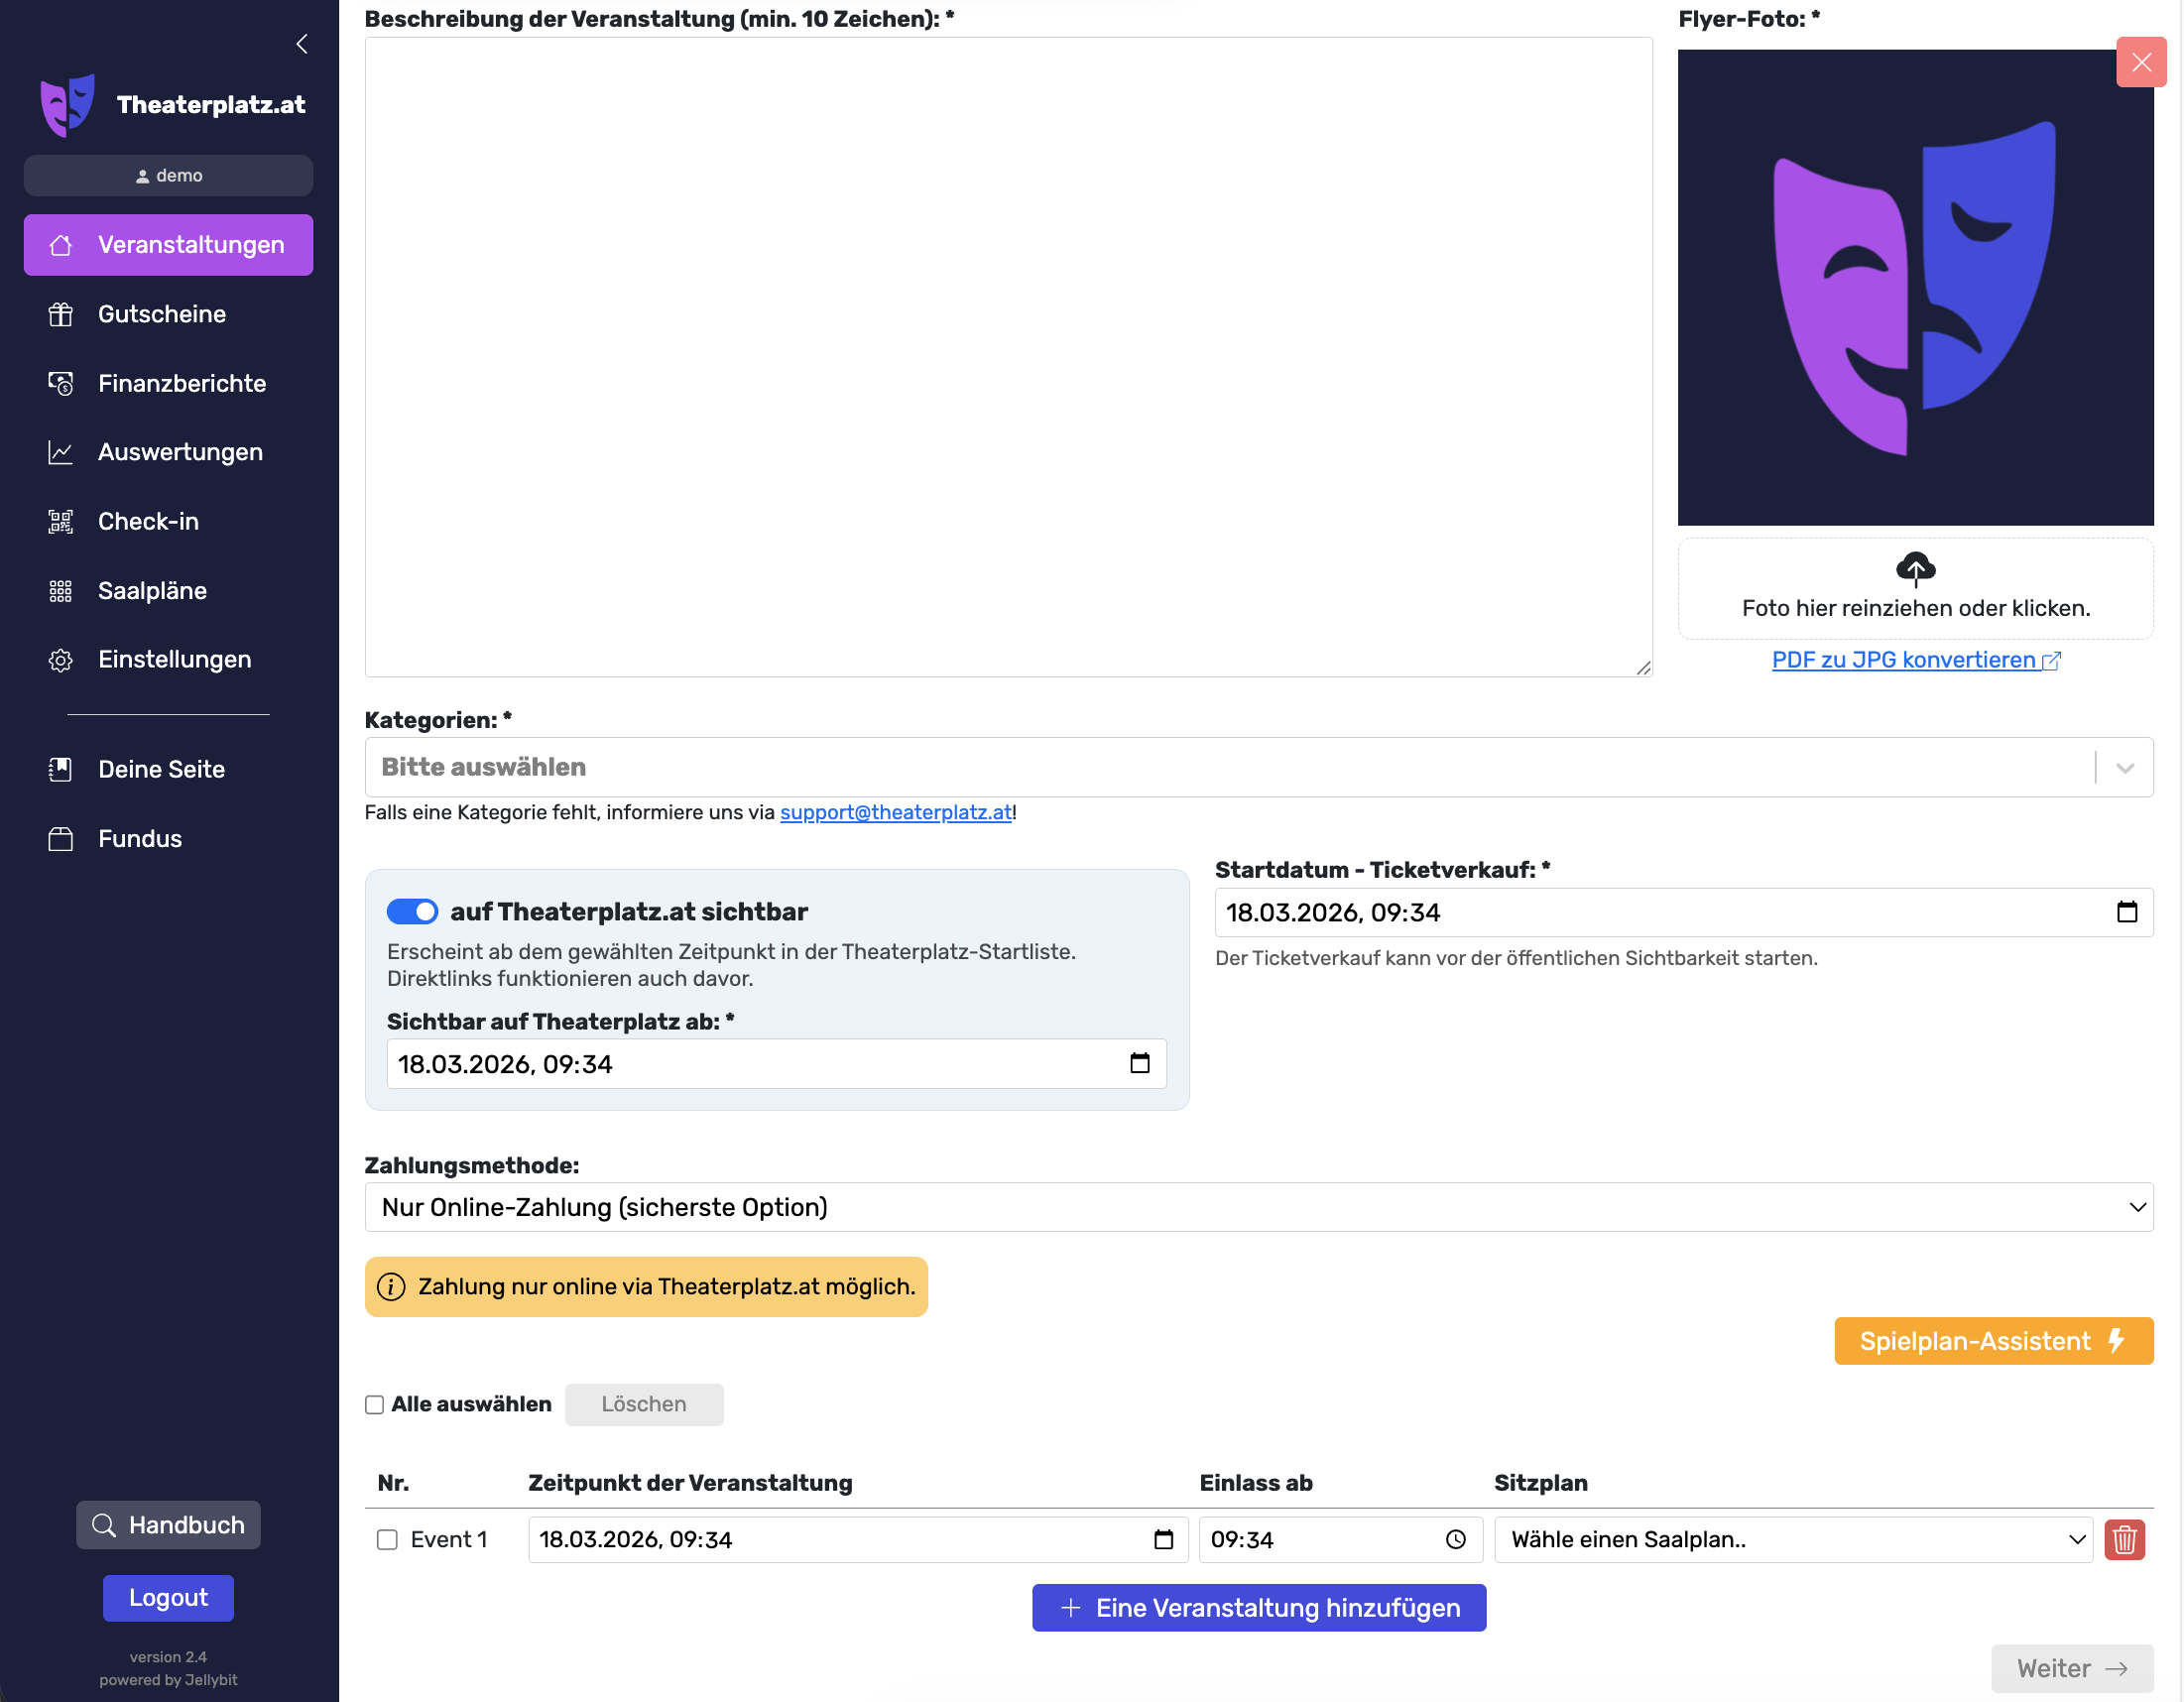
Task: Go to Finanzberichte in the sidebar
Action: [x=182, y=383]
